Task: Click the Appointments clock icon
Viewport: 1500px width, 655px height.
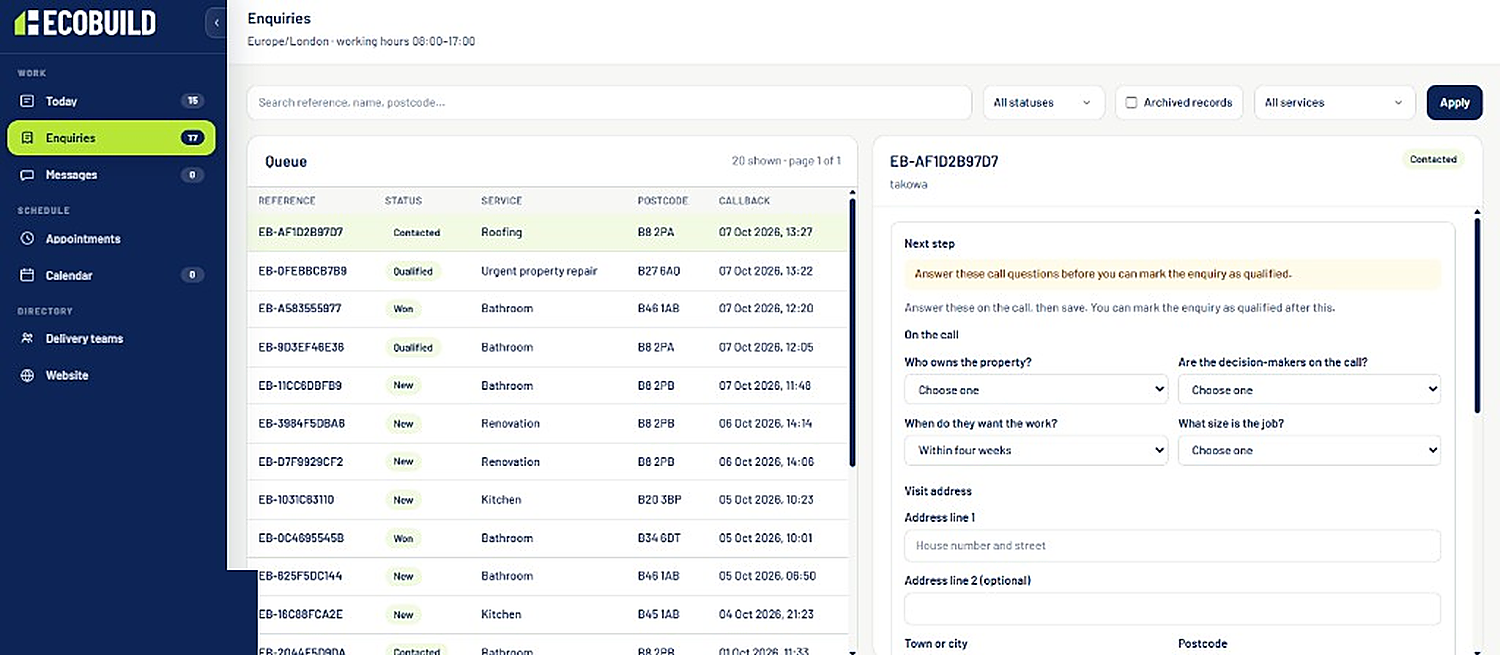Action: [27, 239]
